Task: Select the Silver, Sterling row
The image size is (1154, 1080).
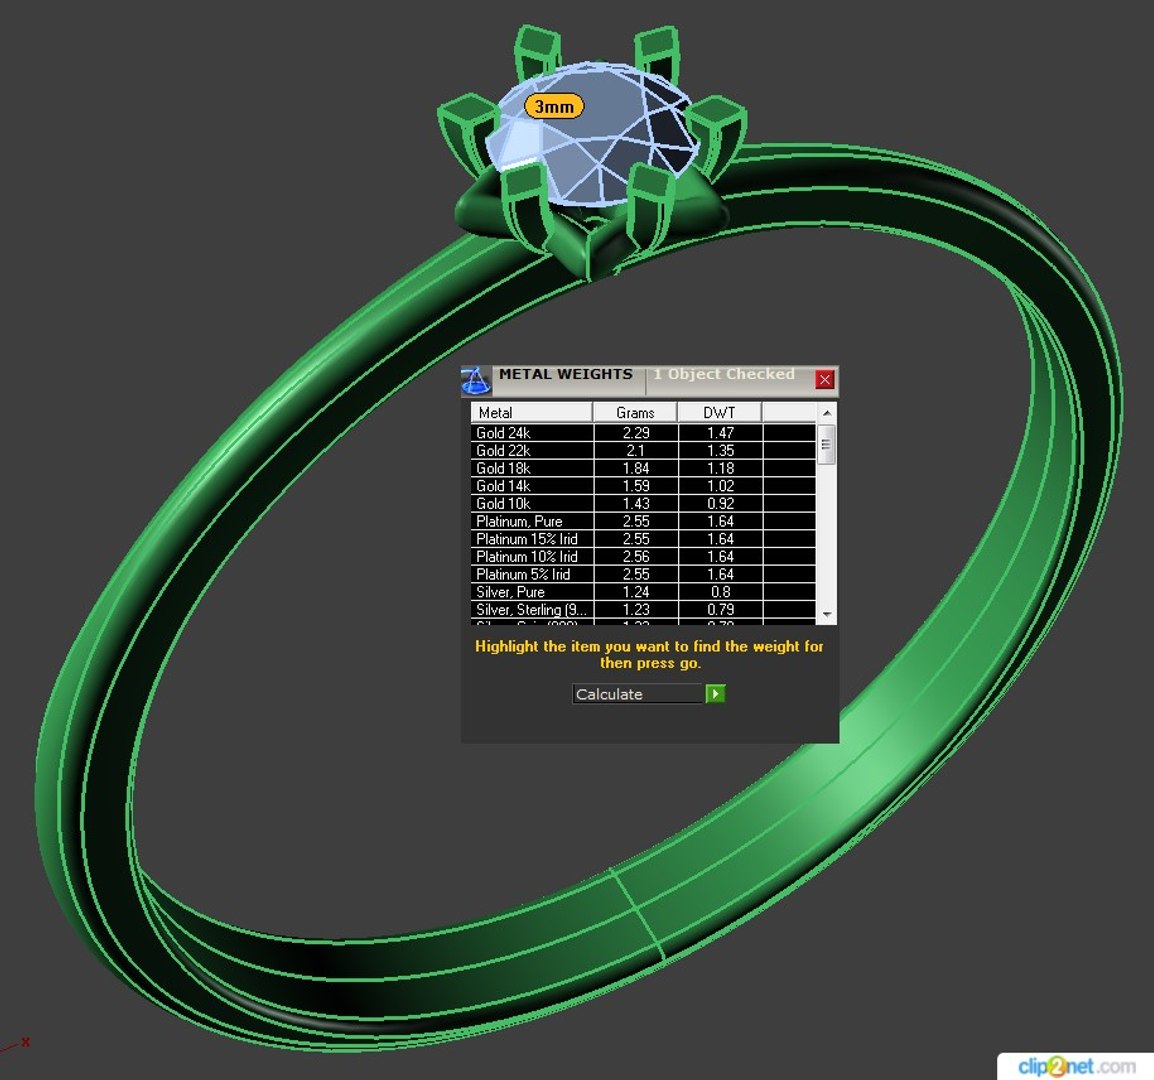Action: (x=643, y=610)
